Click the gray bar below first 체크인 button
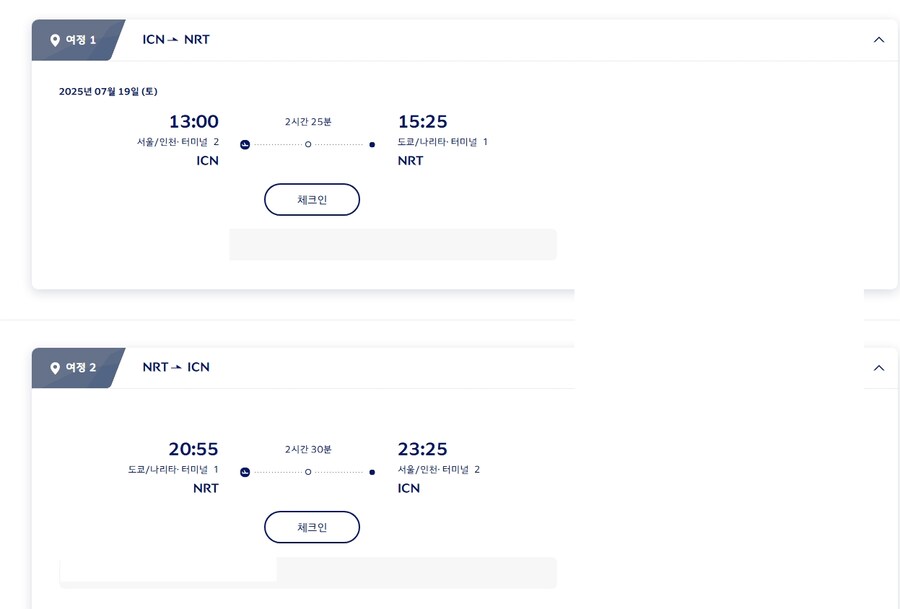The width and height of the screenshot is (900, 609). click(393, 245)
